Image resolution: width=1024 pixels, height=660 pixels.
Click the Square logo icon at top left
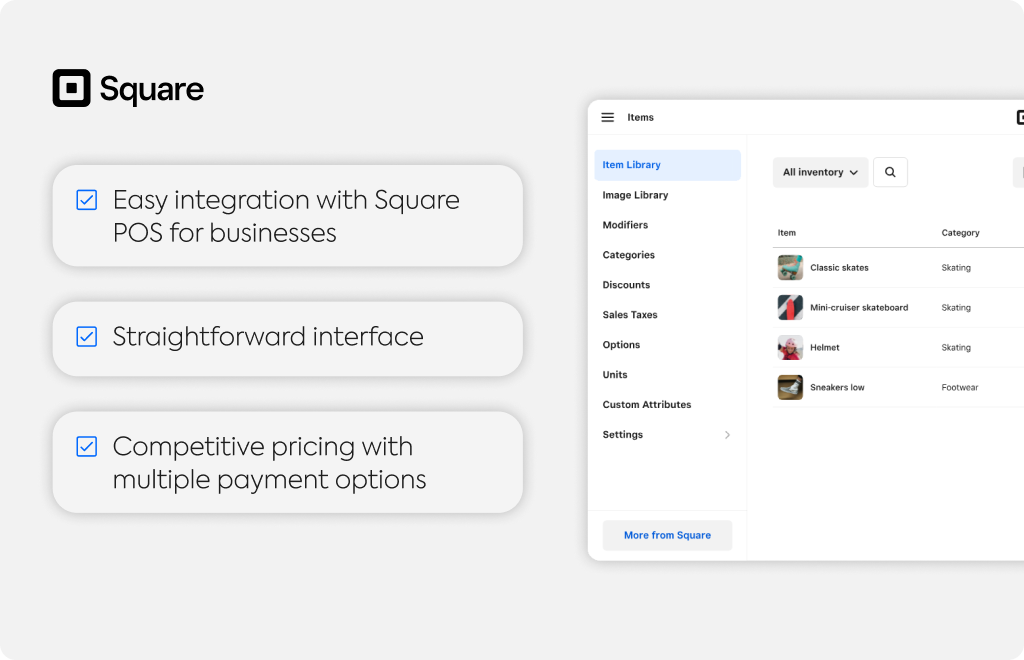(71, 88)
